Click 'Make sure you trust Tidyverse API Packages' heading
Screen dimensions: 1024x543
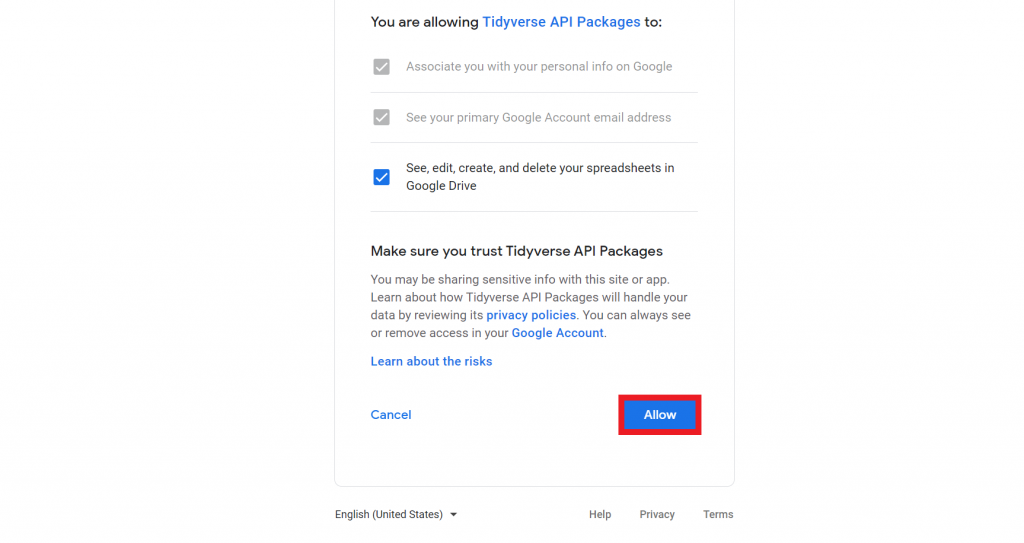517,251
